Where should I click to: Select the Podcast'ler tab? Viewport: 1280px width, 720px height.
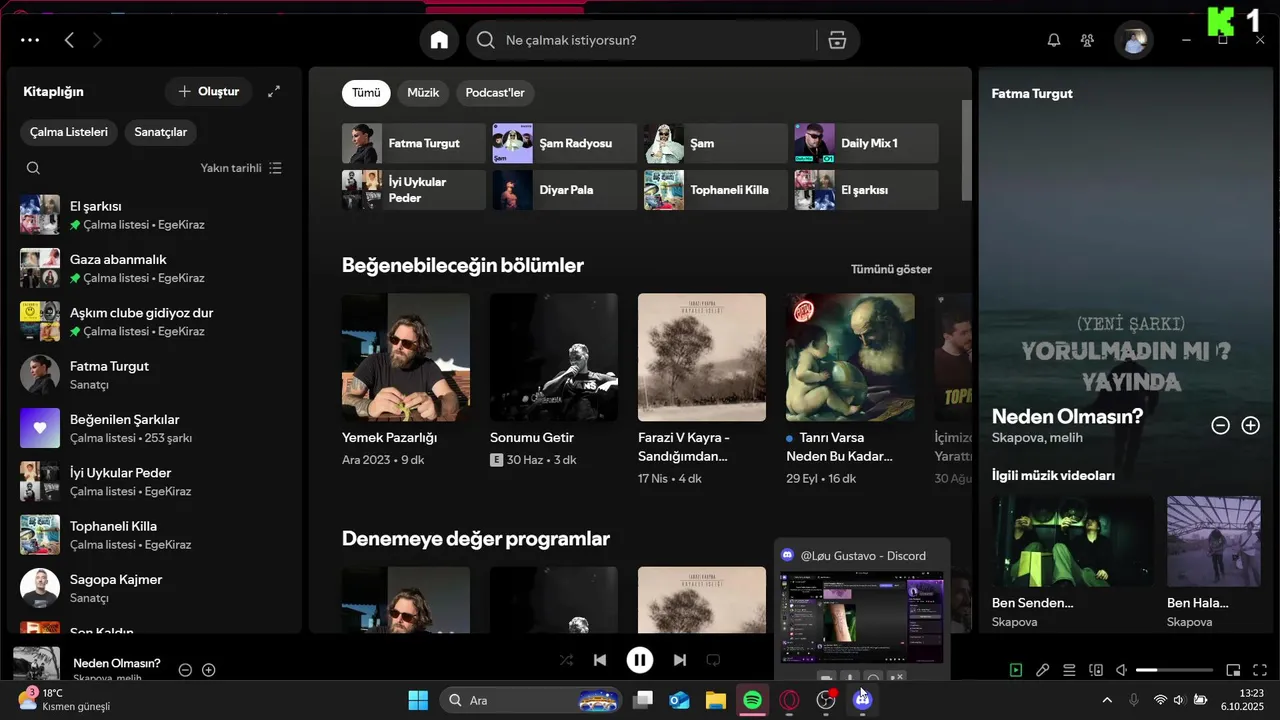[495, 93]
